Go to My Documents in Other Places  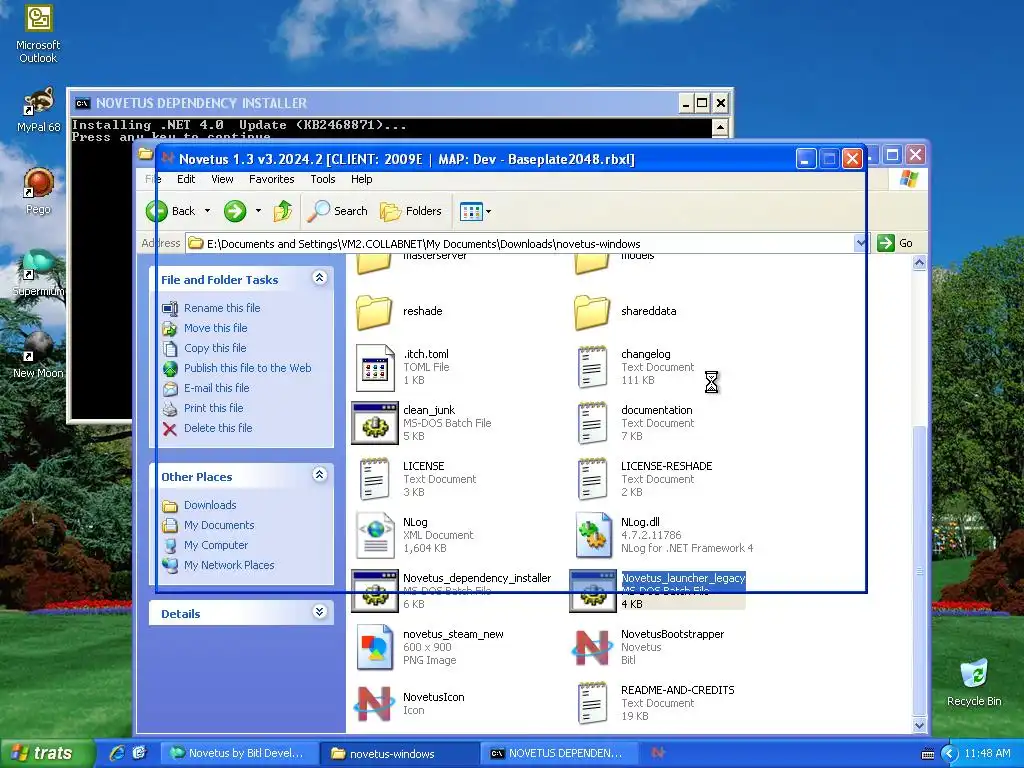point(219,525)
